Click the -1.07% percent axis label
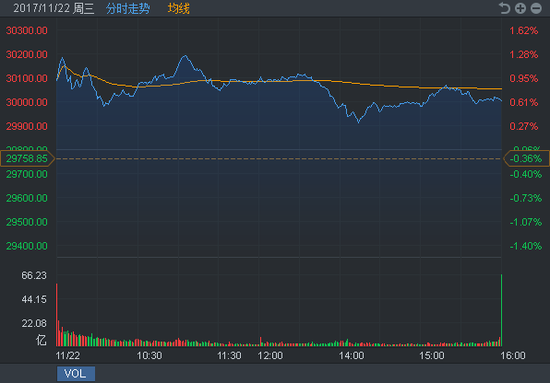This screenshot has height=383, width=550. 526,222
